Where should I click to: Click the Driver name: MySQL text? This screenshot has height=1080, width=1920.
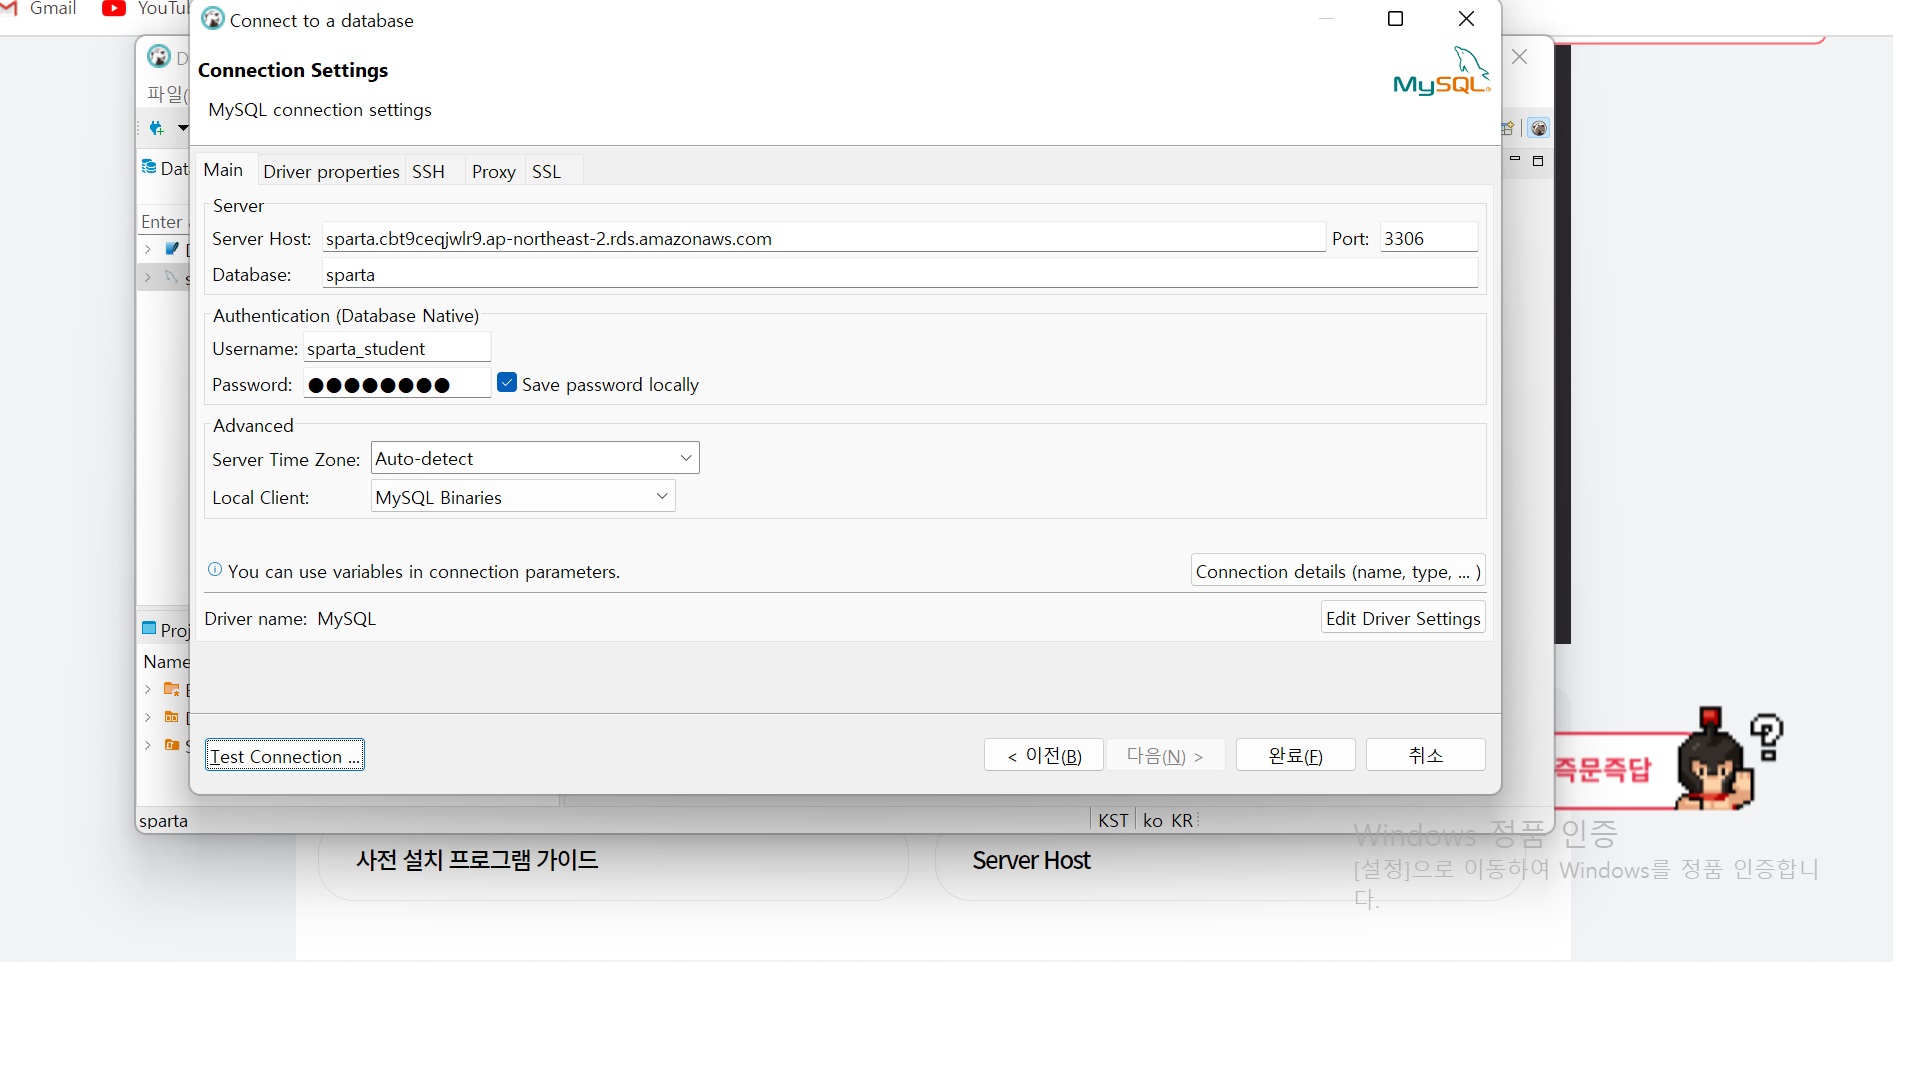[290, 619]
